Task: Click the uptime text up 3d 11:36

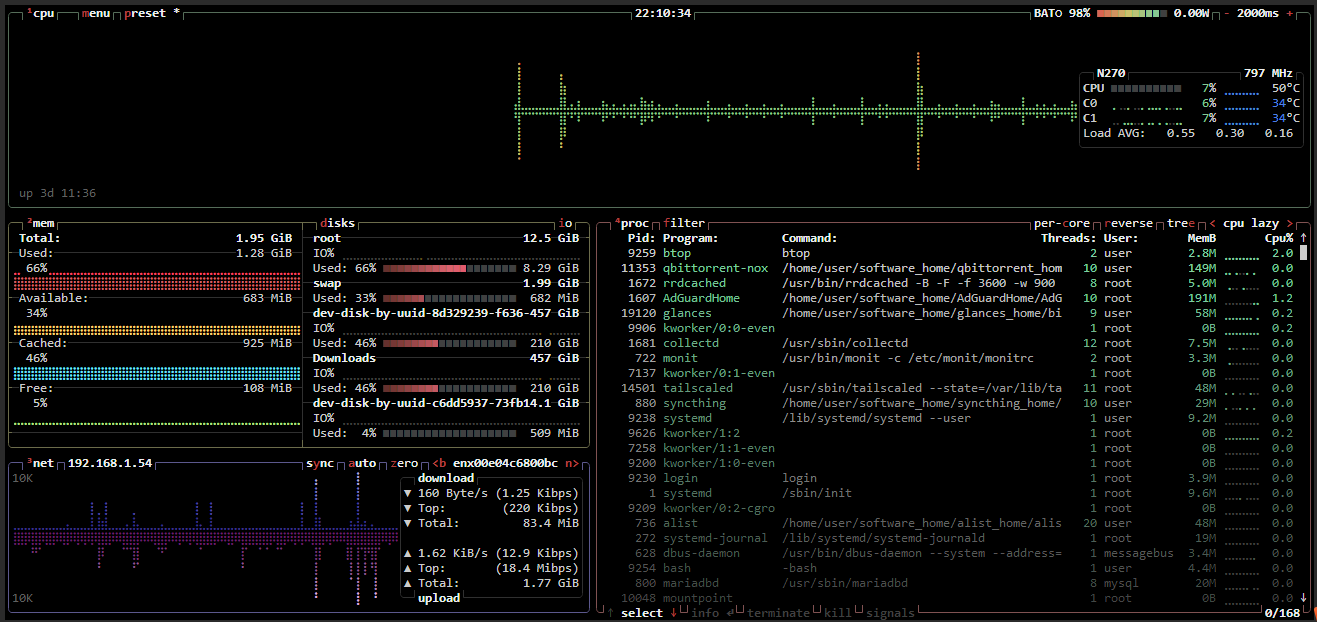Action: tap(57, 193)
